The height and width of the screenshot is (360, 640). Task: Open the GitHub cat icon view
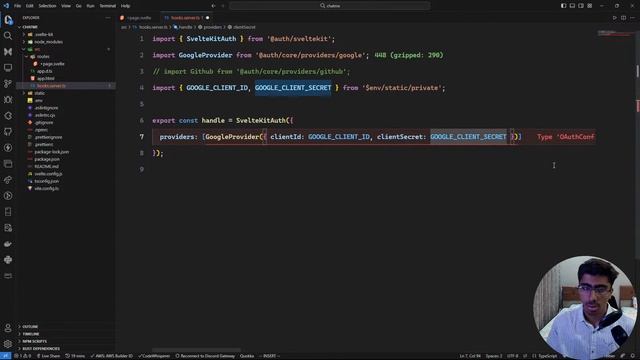point(8,132)
